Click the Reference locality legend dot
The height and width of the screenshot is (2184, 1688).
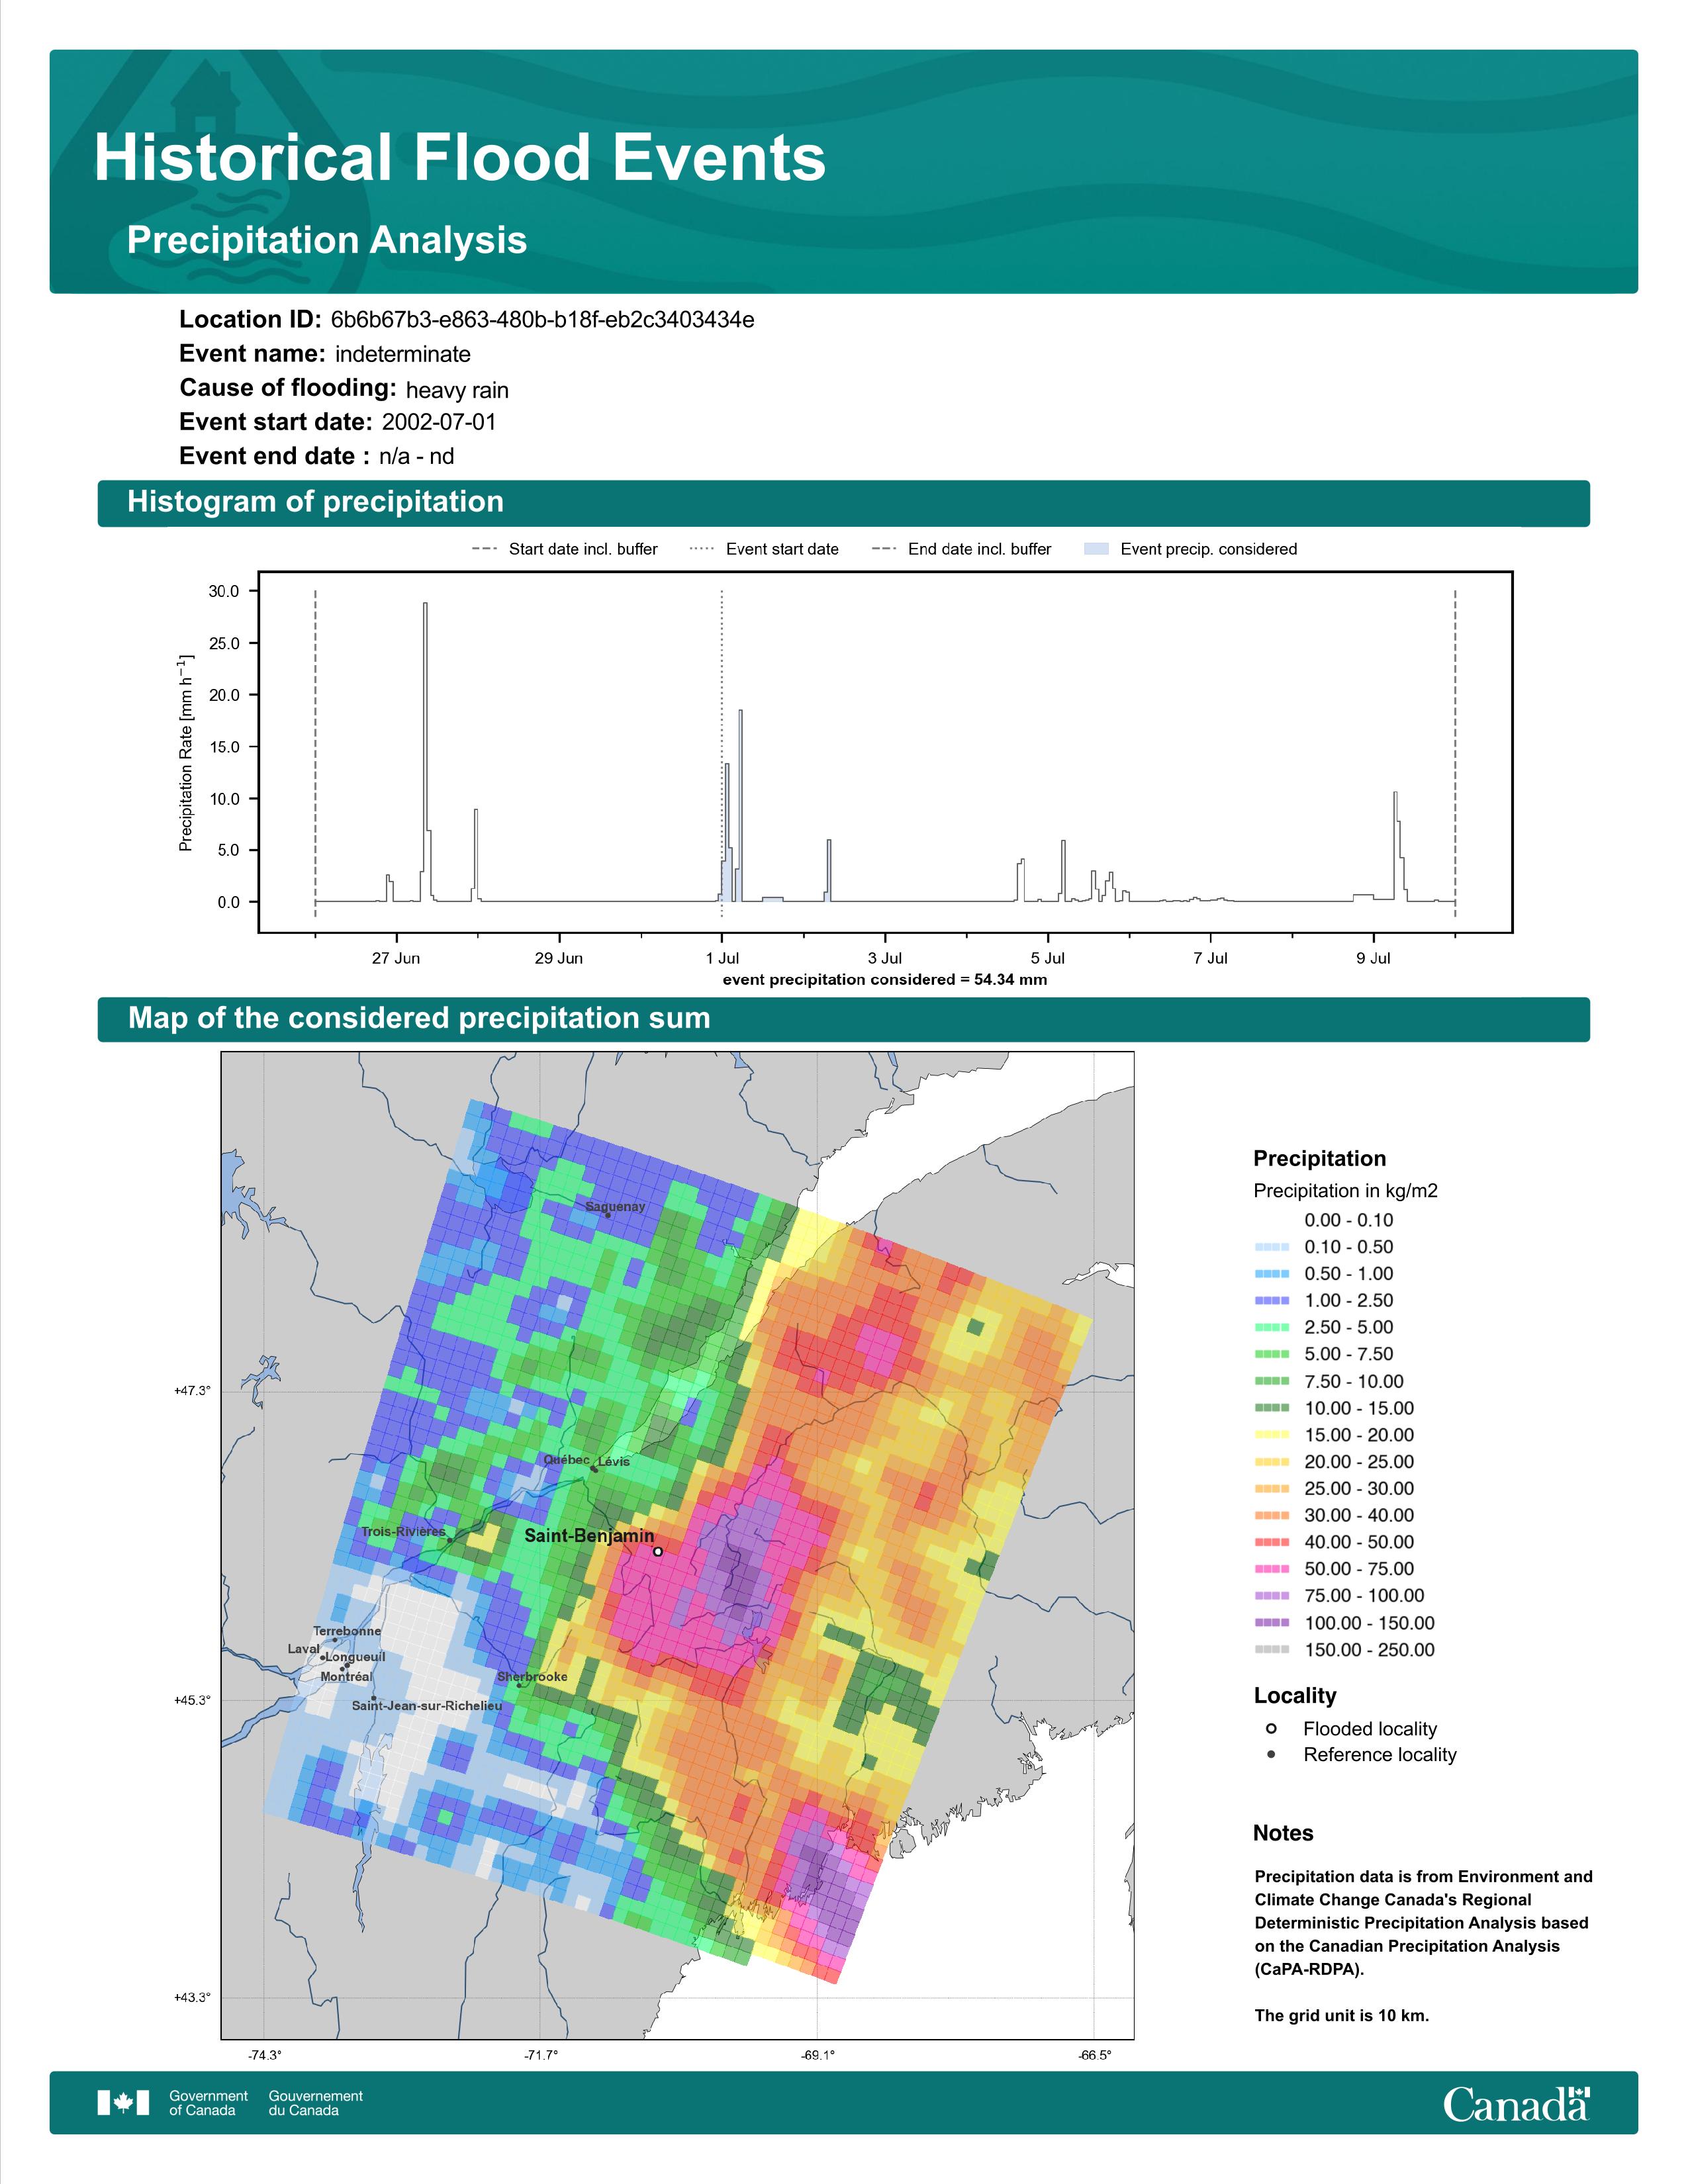pos(1271,1755)
